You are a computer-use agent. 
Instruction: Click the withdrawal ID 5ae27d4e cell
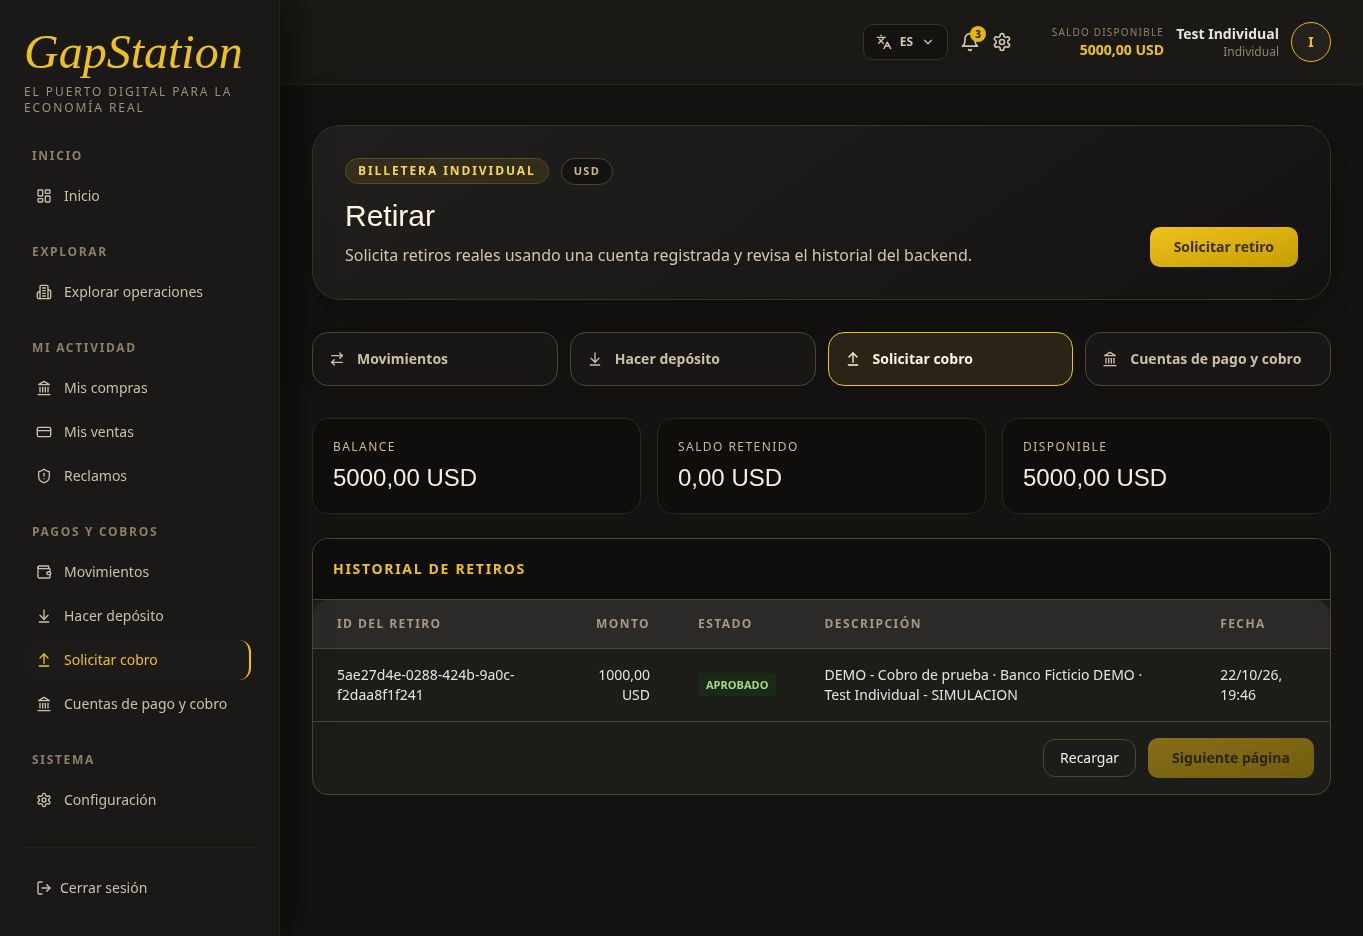pos(426,685)
